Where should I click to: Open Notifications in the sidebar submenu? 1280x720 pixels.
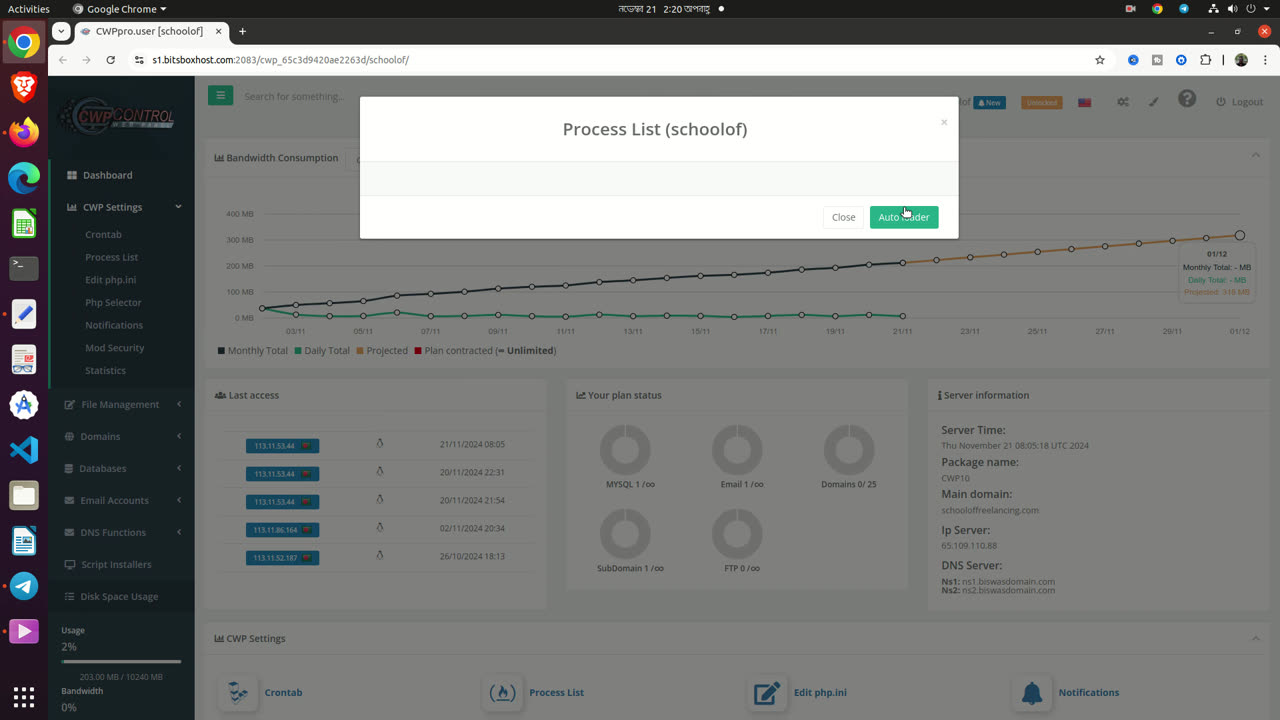click(x=114, y=325)
